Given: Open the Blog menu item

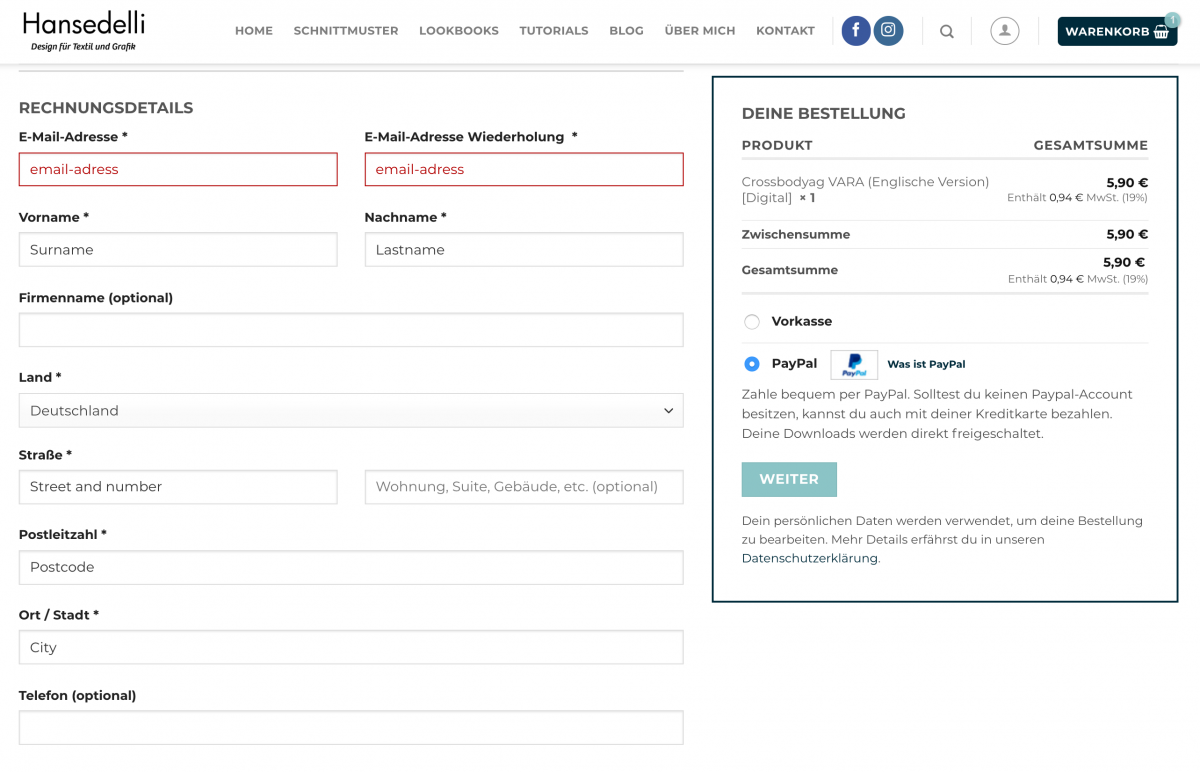Looking at the screenshot, I should coord(626,31).
